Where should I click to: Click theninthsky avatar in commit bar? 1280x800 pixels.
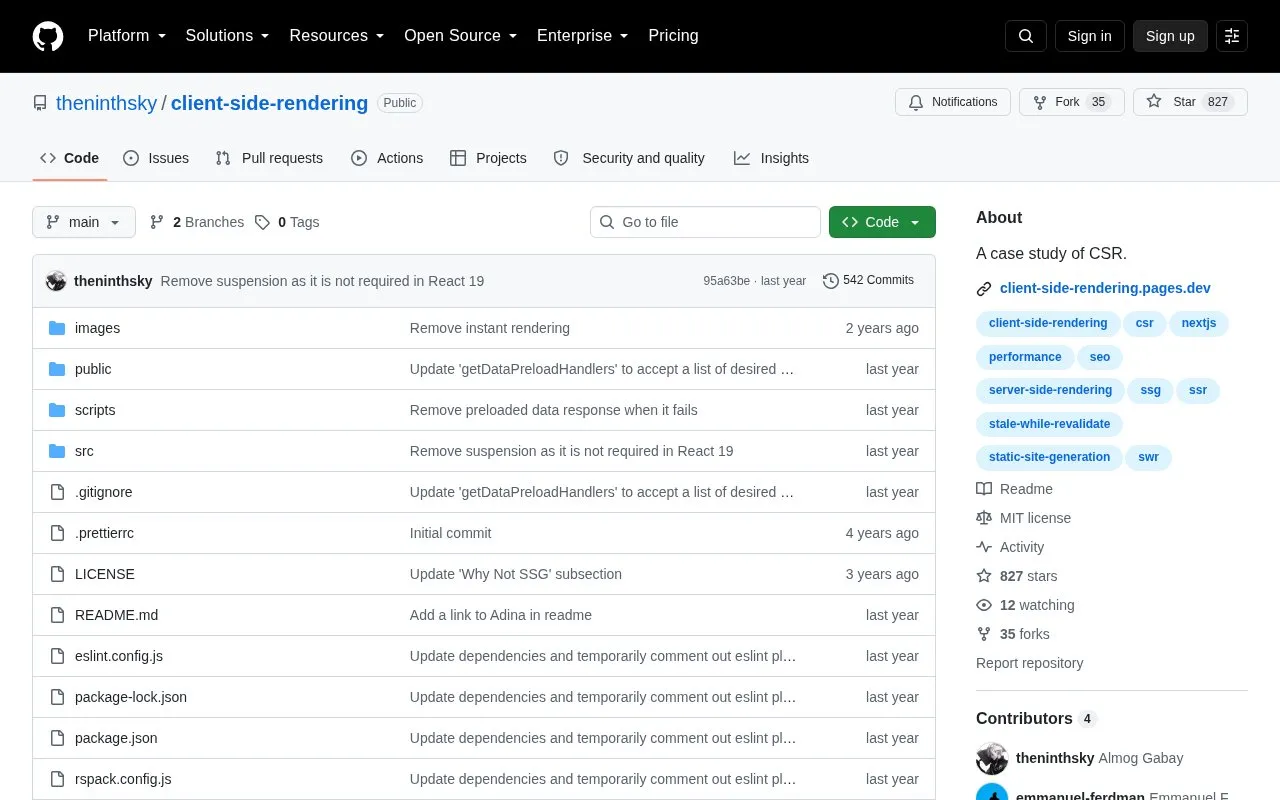pos(56,281)
